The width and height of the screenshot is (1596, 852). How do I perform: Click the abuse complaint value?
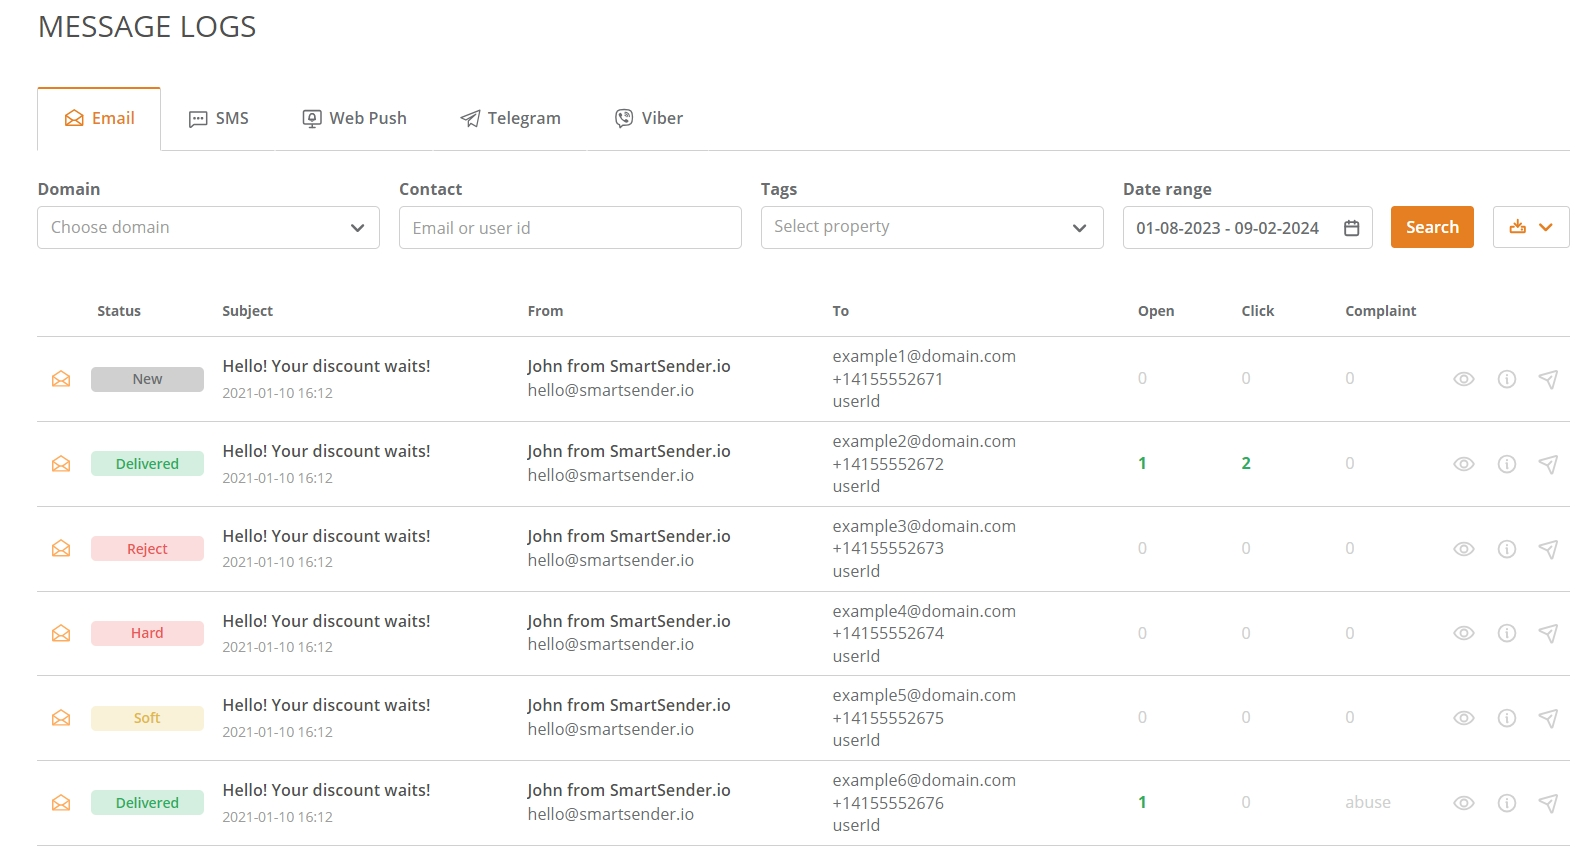pyautogui.click(x=1368, y=802)
